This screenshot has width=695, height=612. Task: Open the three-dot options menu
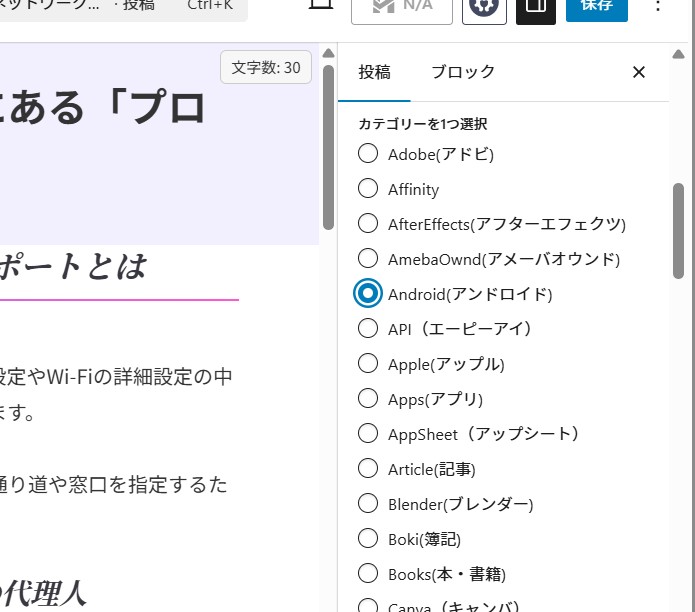657,8
